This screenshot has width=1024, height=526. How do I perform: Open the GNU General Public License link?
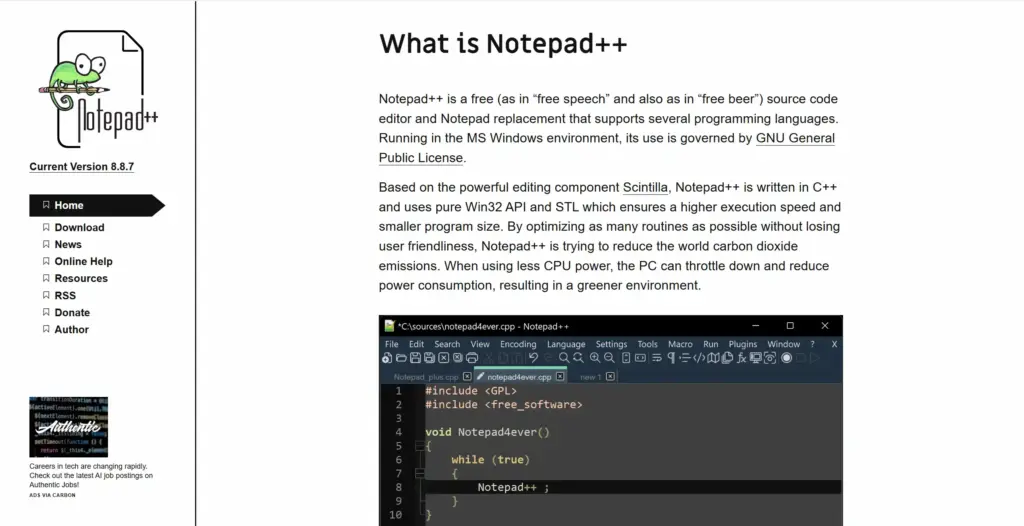[x=795, y=139]
